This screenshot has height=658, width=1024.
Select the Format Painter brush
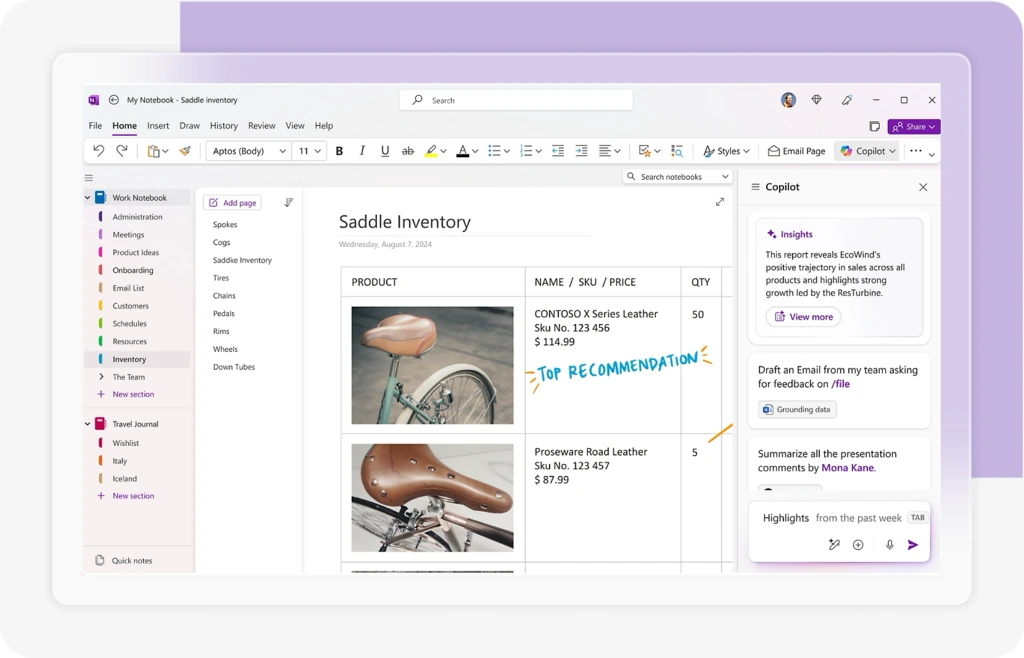click(185, 151)
